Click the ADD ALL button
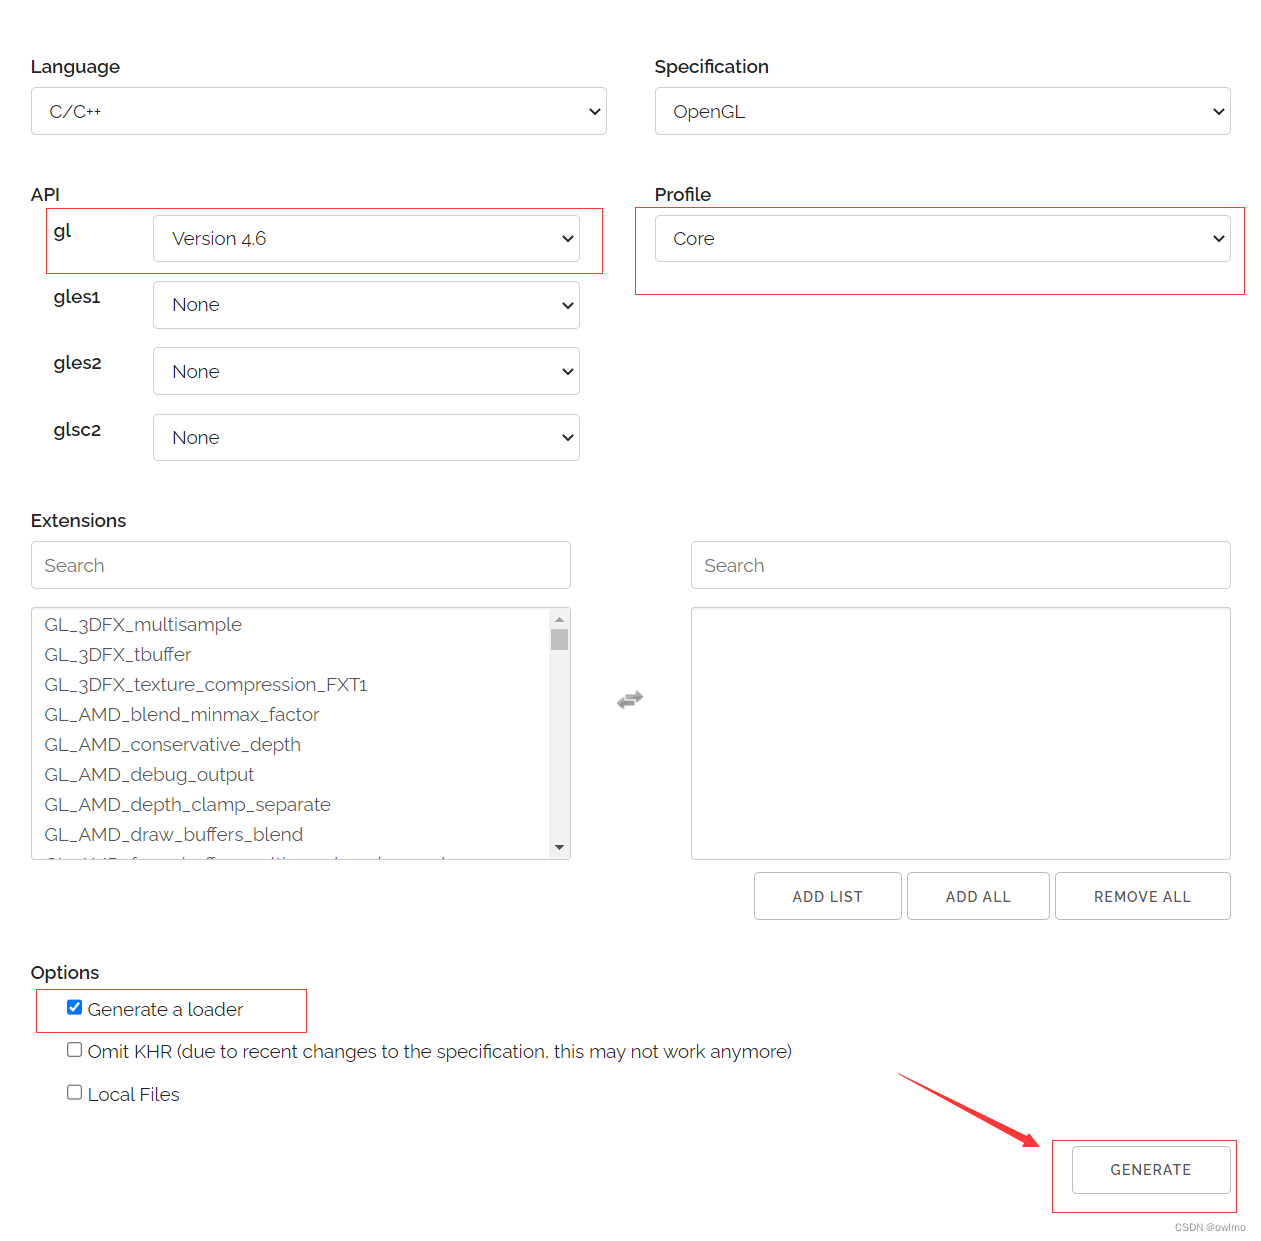Viewport: 1261px width, 1241px height. tap(977, 895)
